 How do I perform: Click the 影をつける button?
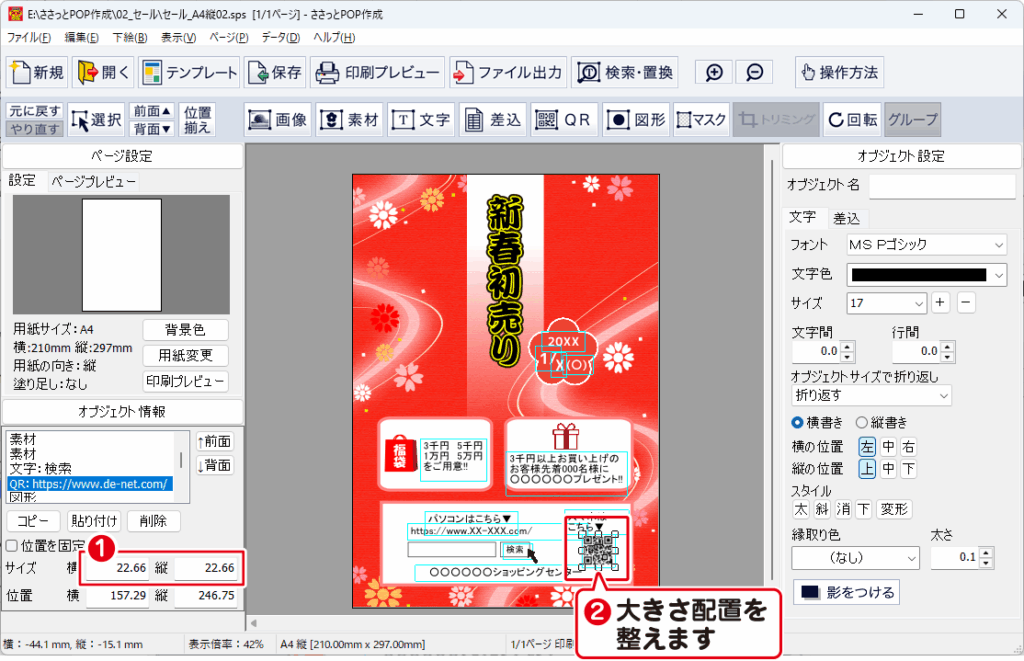[845, 592]
